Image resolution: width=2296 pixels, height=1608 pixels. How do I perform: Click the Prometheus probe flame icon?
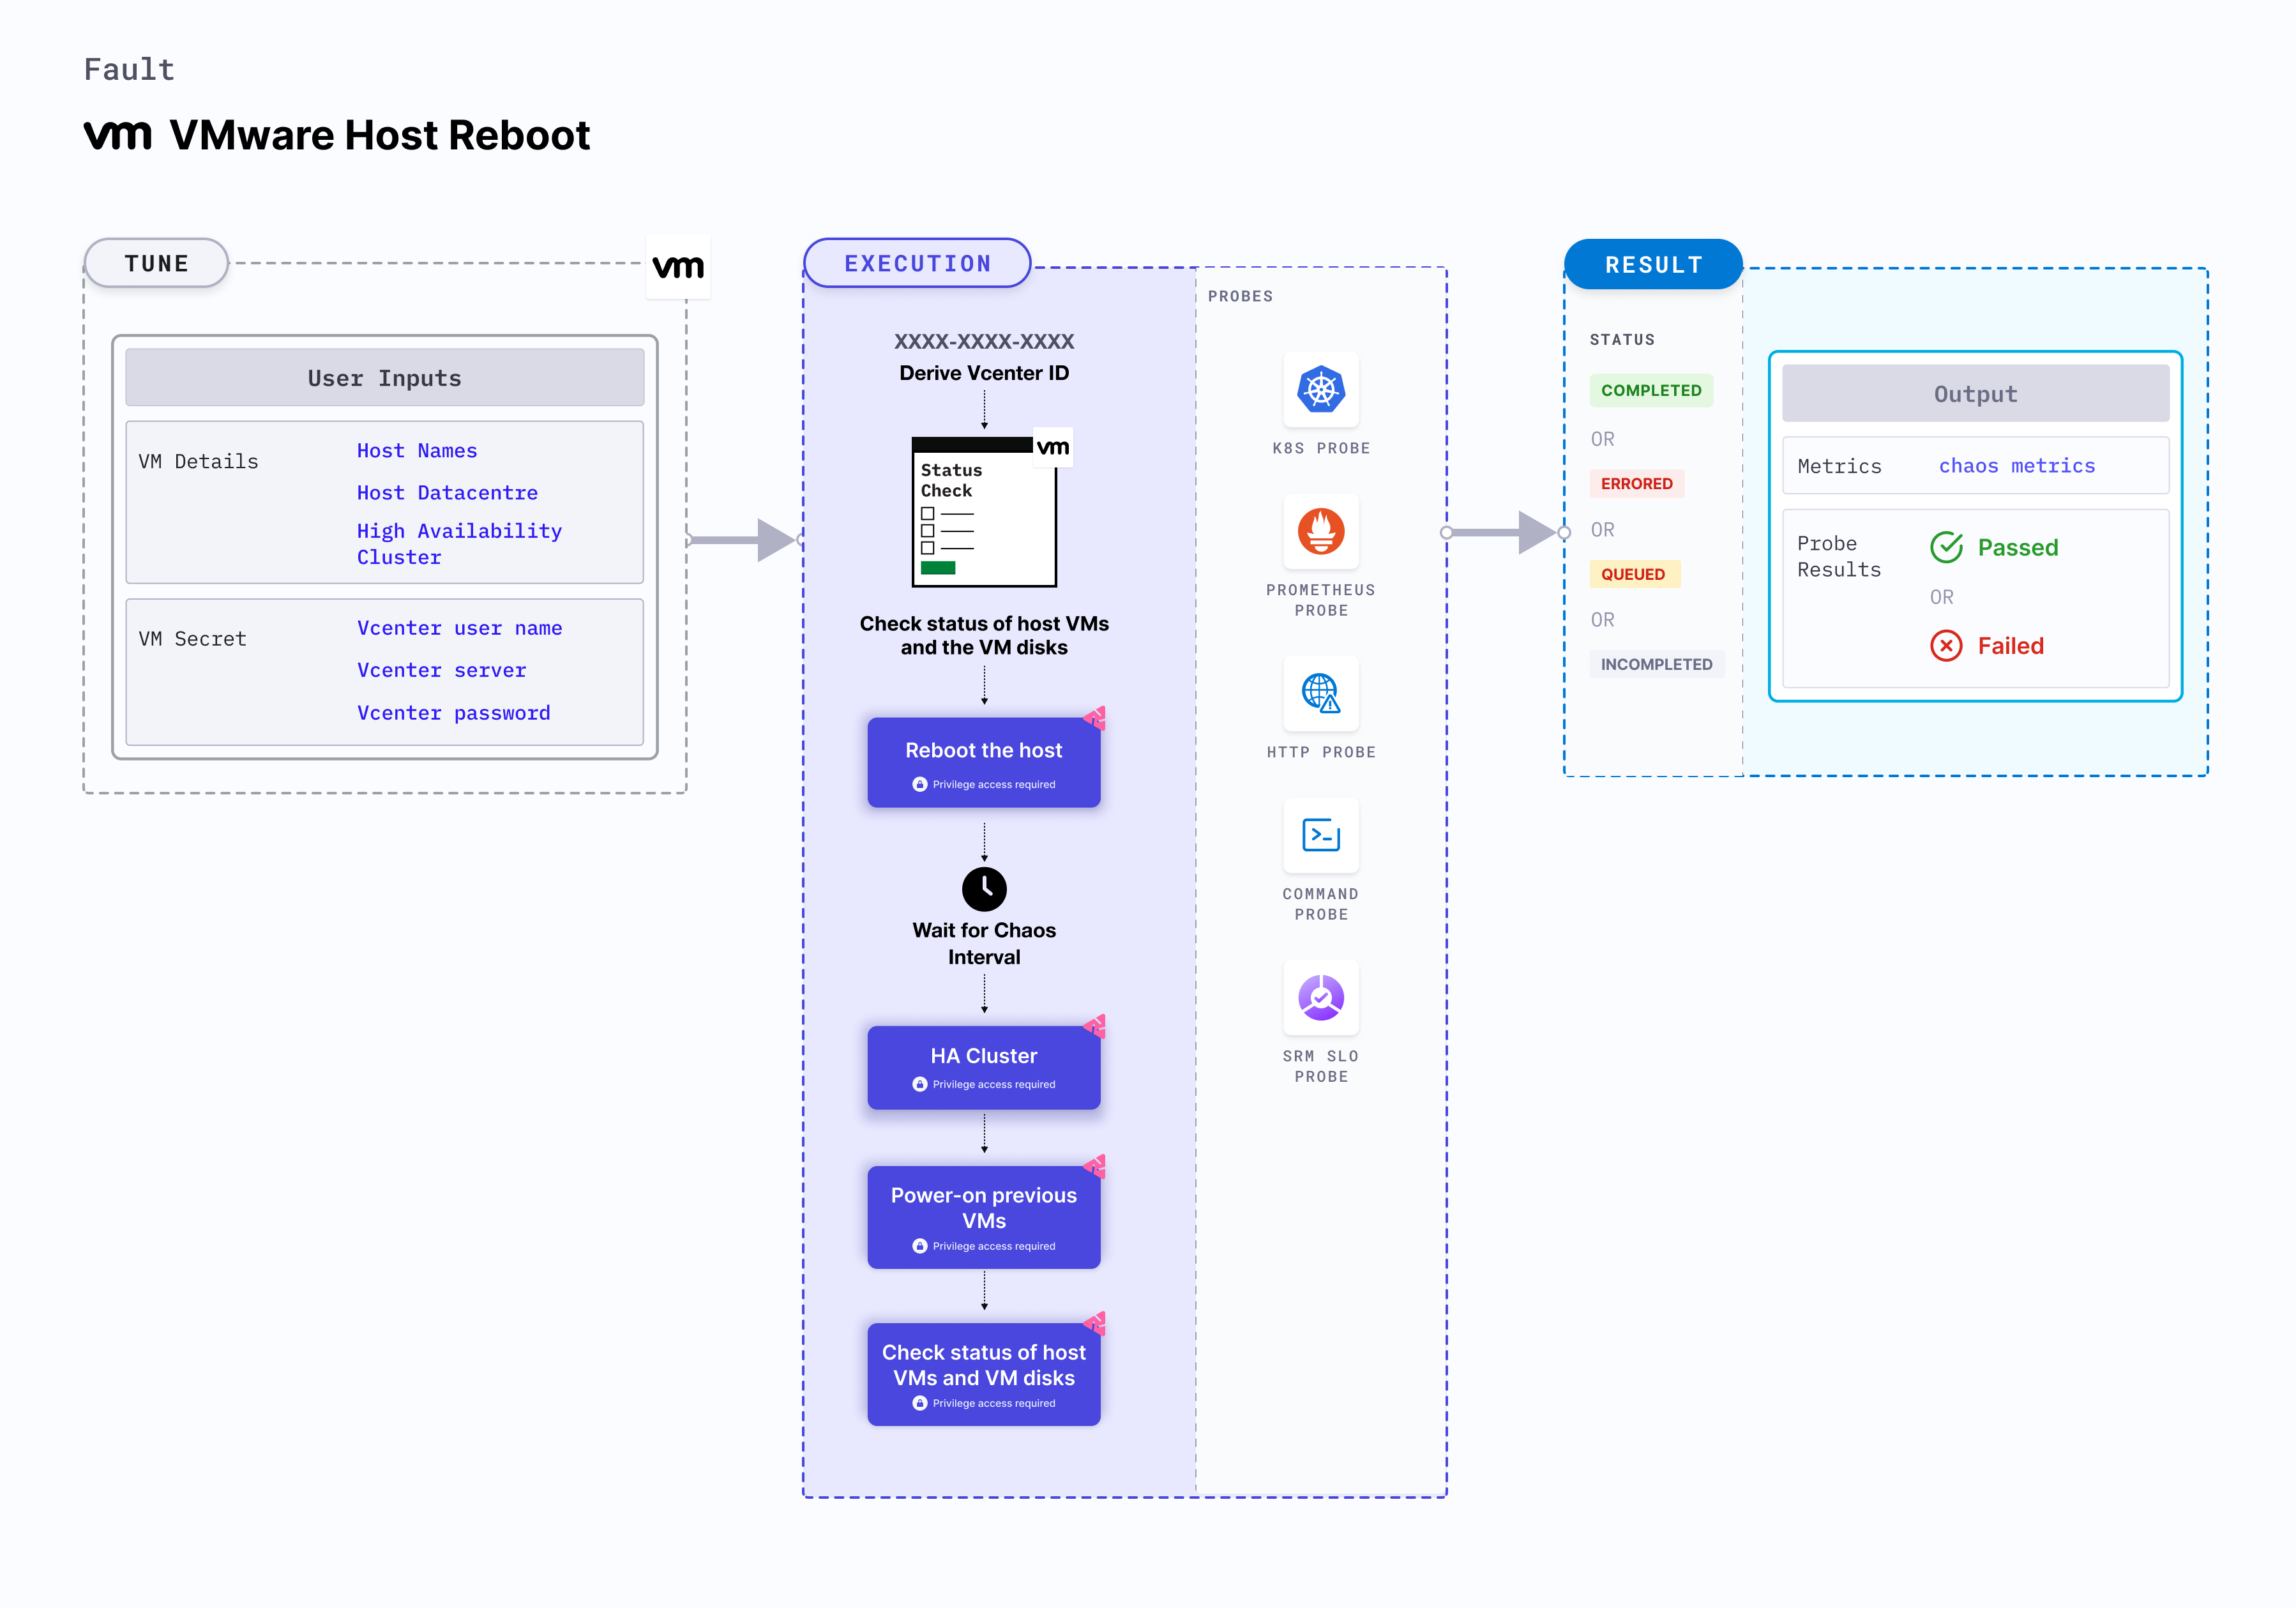pos(1320,531)
